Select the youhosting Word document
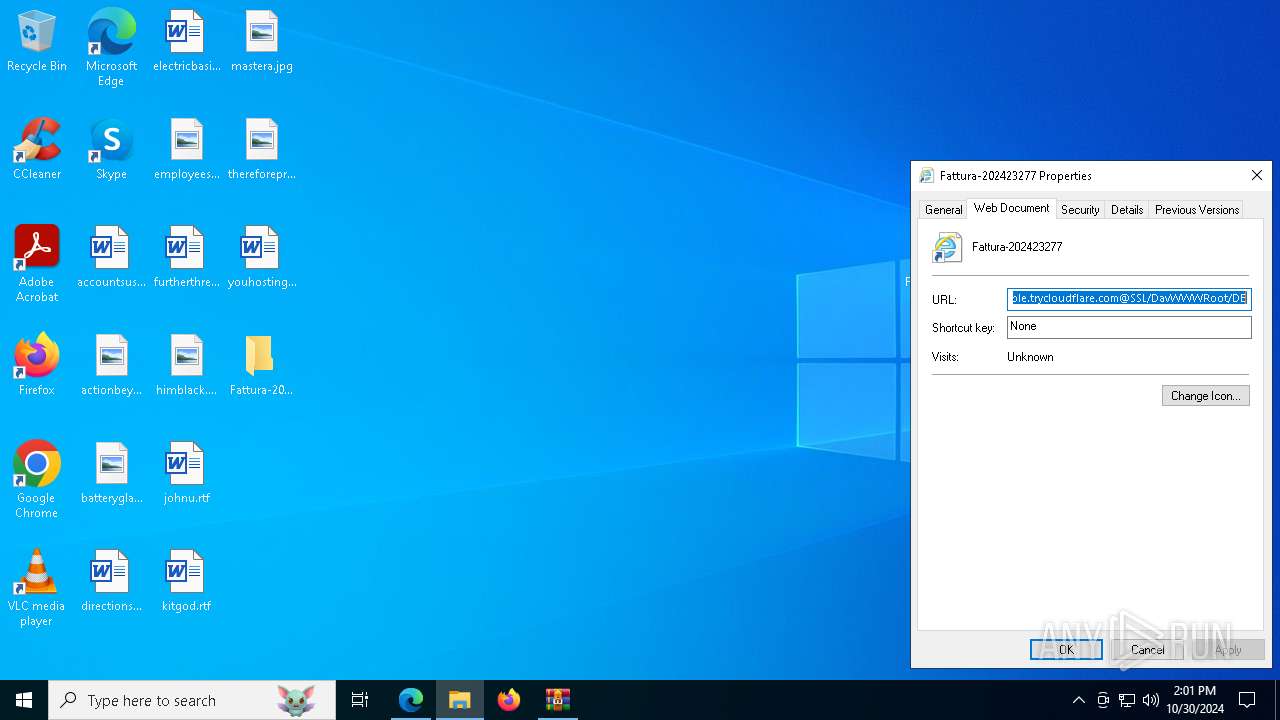The width and height of the screenshot is (1280, 720). click(261, 257)
